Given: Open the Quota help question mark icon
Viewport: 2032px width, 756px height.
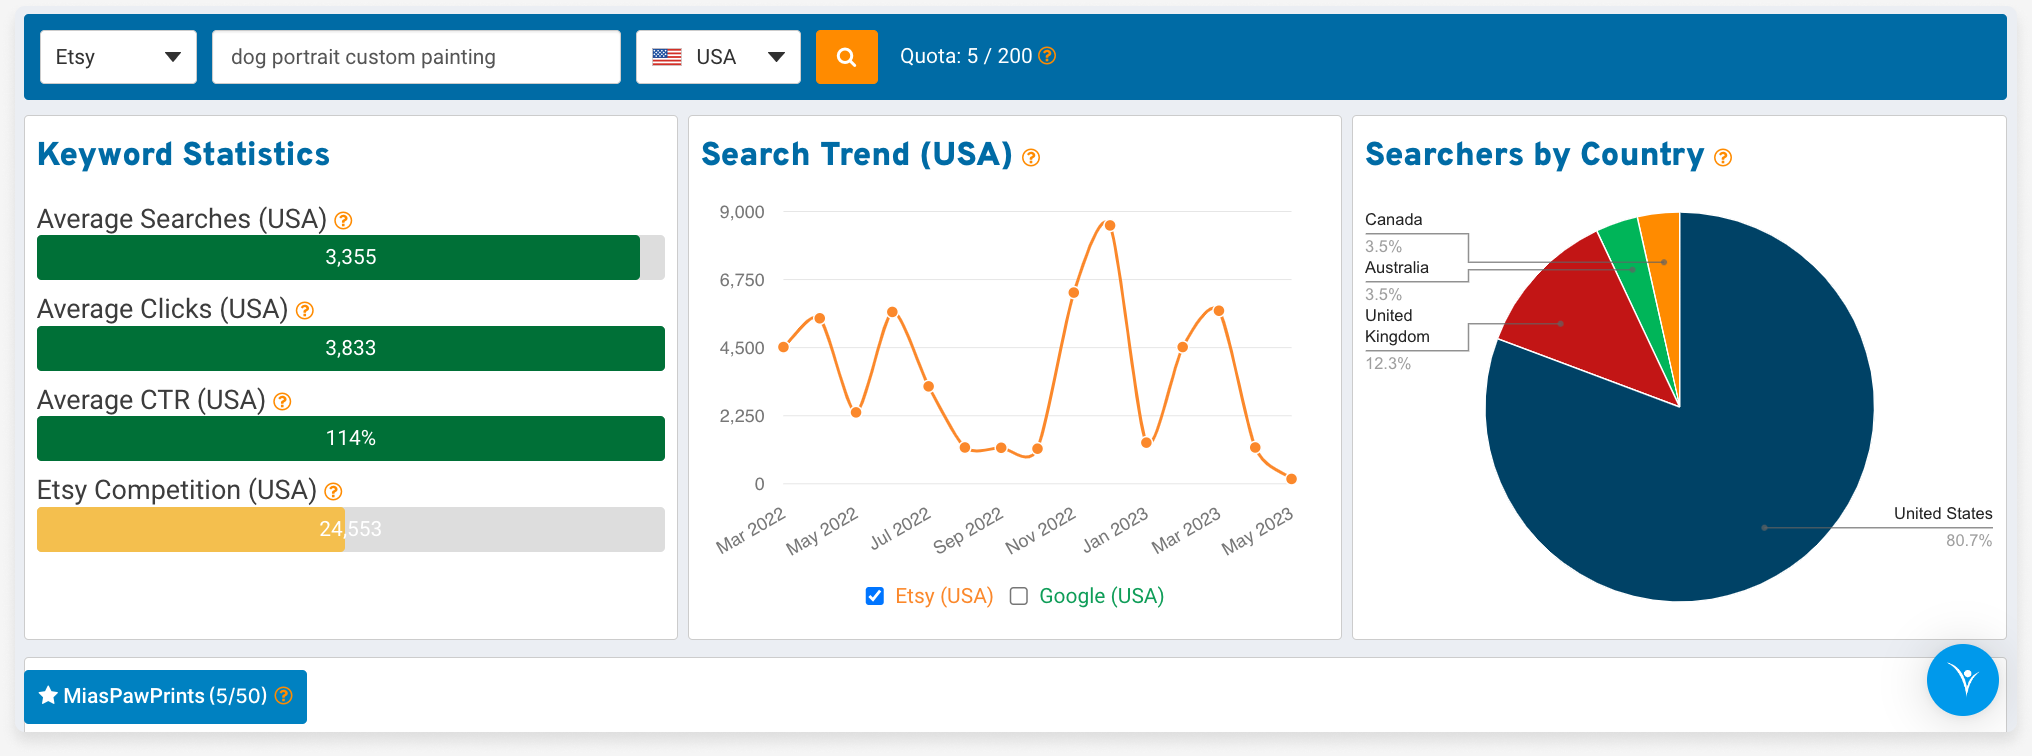Looking at the screenshot, I should (1047, 56).
